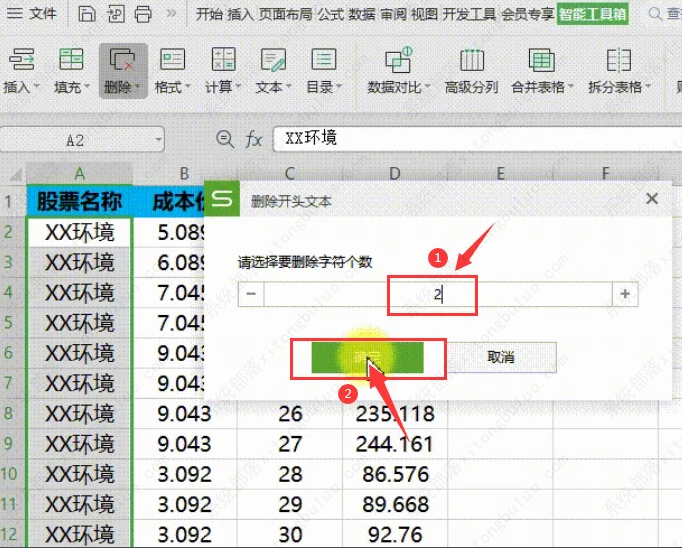This screenshot has height=548, width=682.
Task: Switch to the 公式 tab
Action: [x=331, y=14]
